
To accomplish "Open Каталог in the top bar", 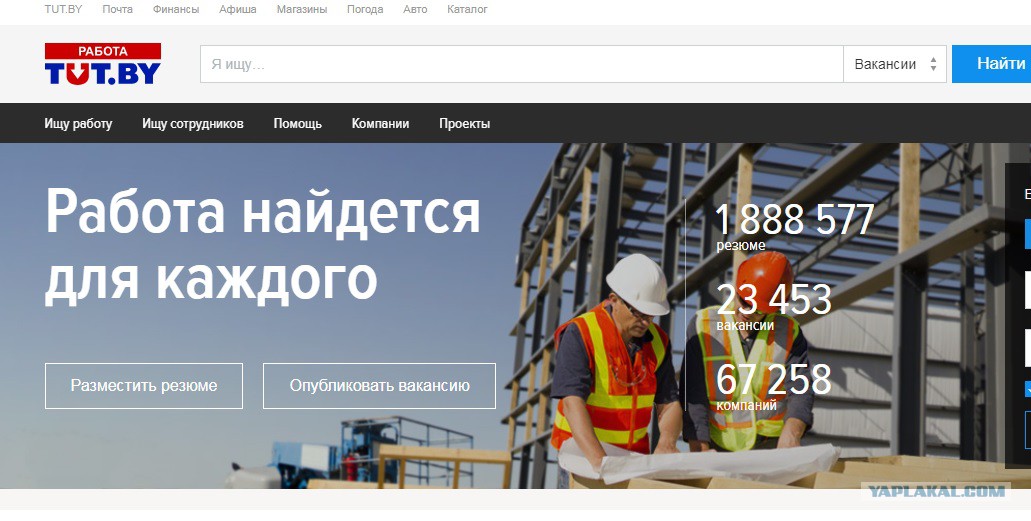I will click(x=467, y=9).
